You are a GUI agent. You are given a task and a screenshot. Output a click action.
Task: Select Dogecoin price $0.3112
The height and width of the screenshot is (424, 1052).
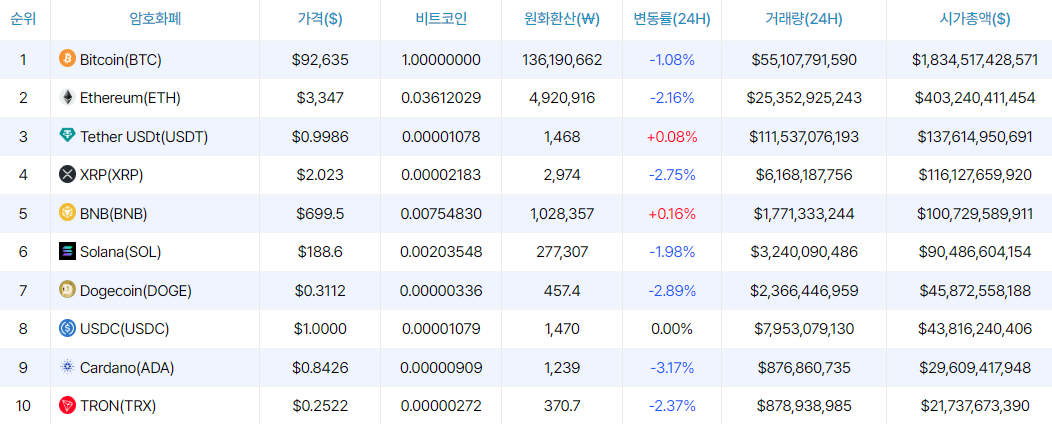[x=320, y=291]
